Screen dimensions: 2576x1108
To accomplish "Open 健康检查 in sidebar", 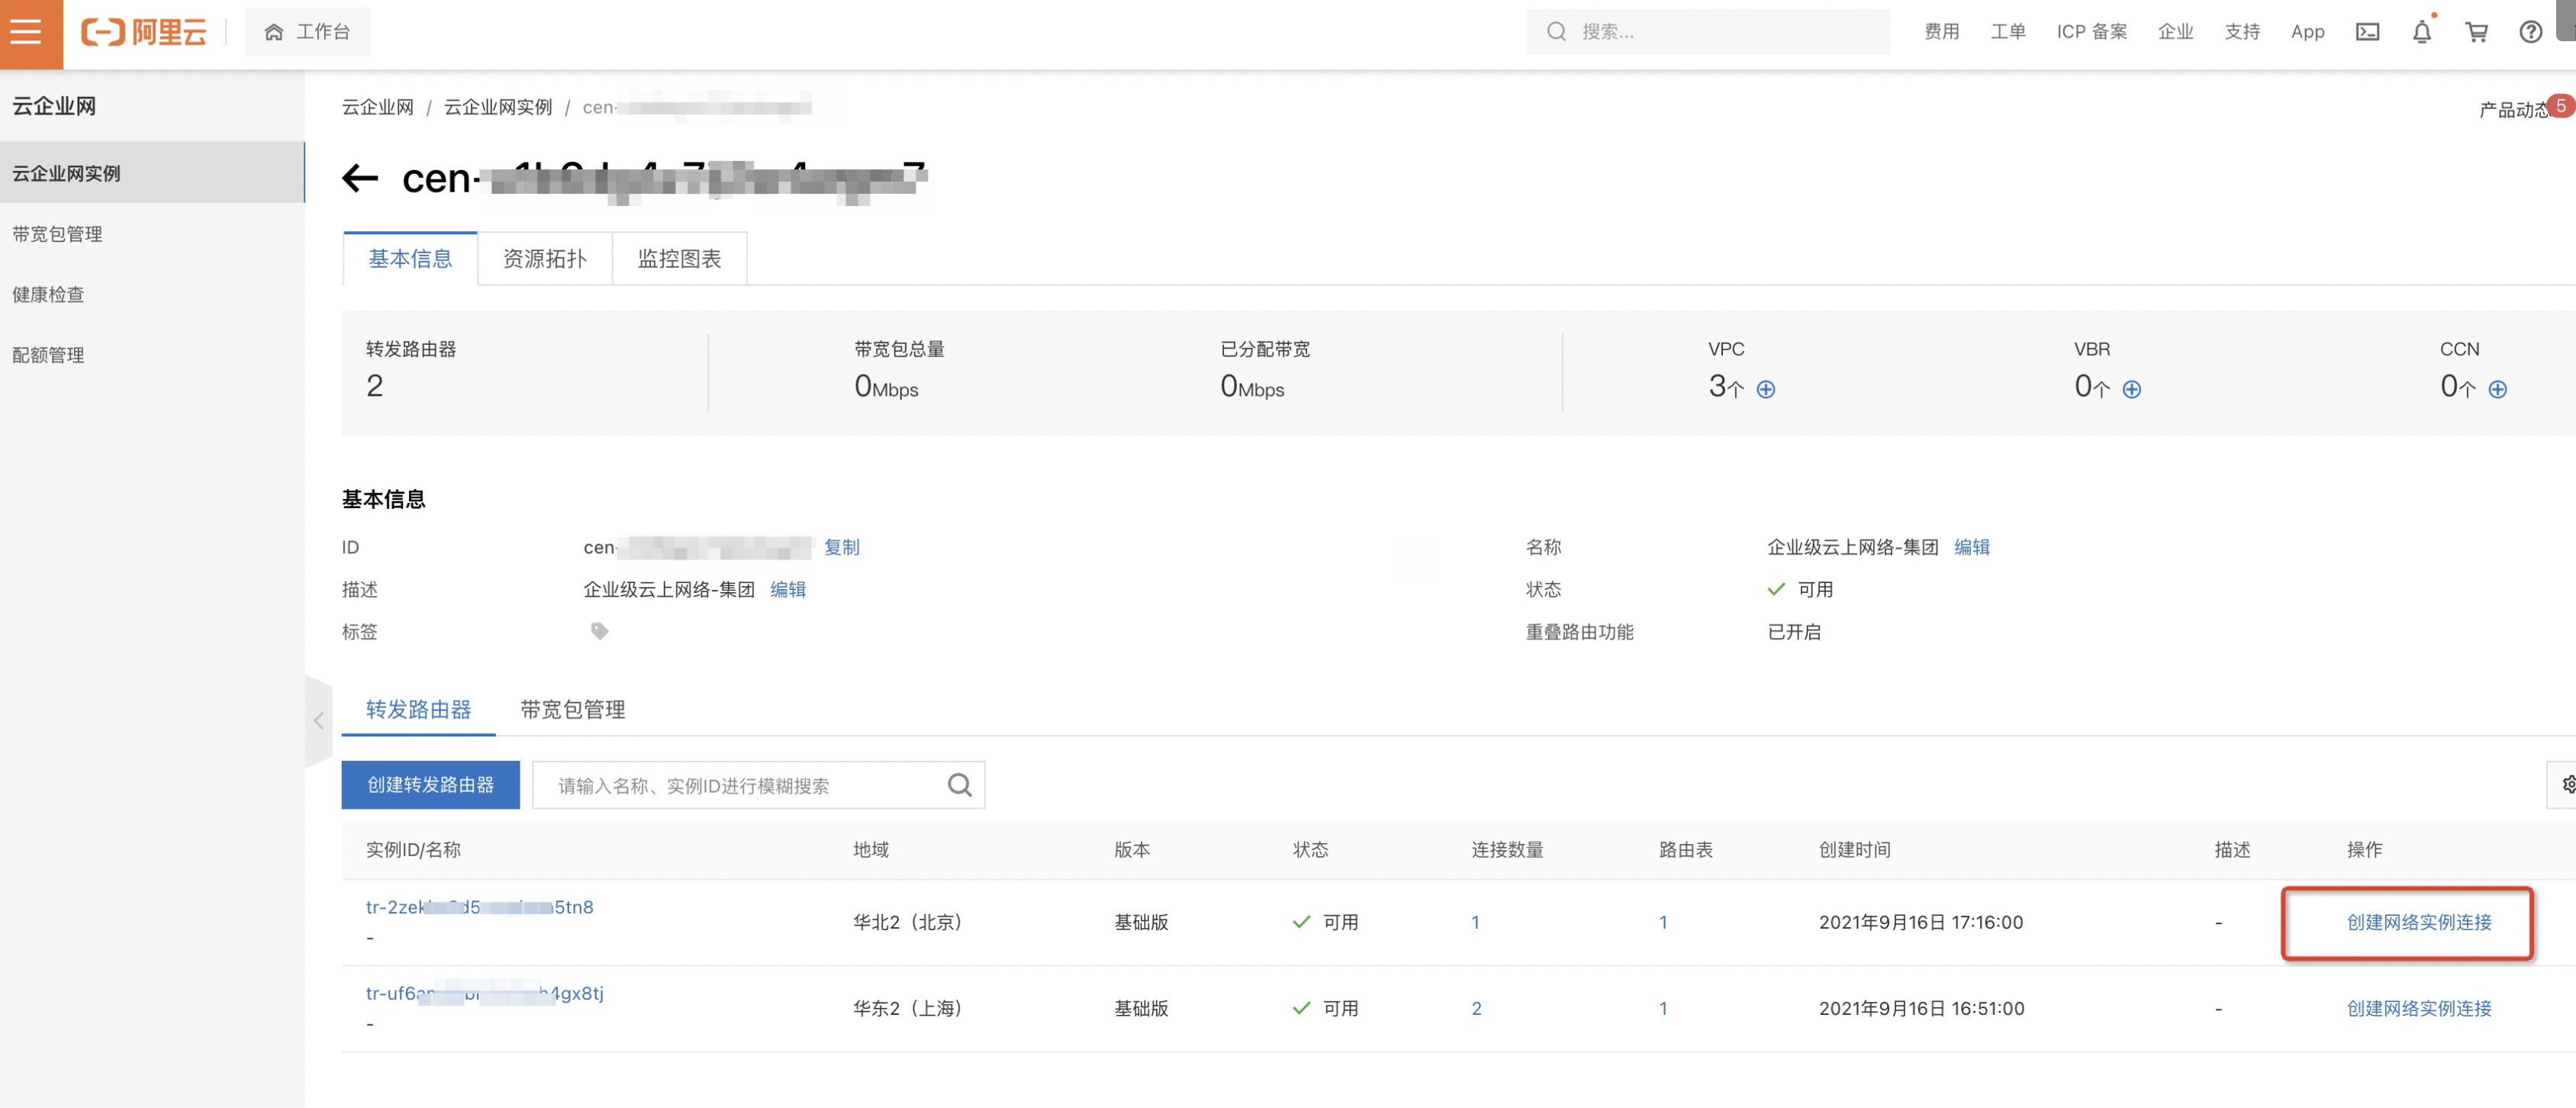I will click(48, 294).
